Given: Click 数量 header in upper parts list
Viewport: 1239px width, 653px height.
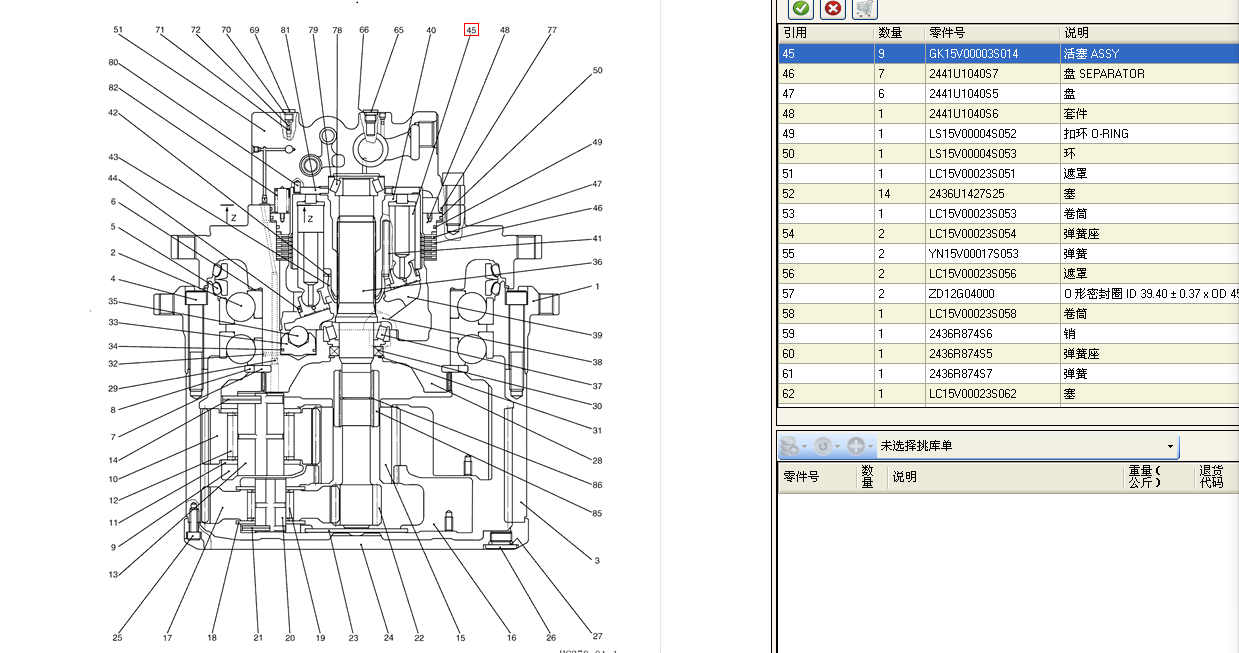Looking at the screenshot, I should point(899,34).
